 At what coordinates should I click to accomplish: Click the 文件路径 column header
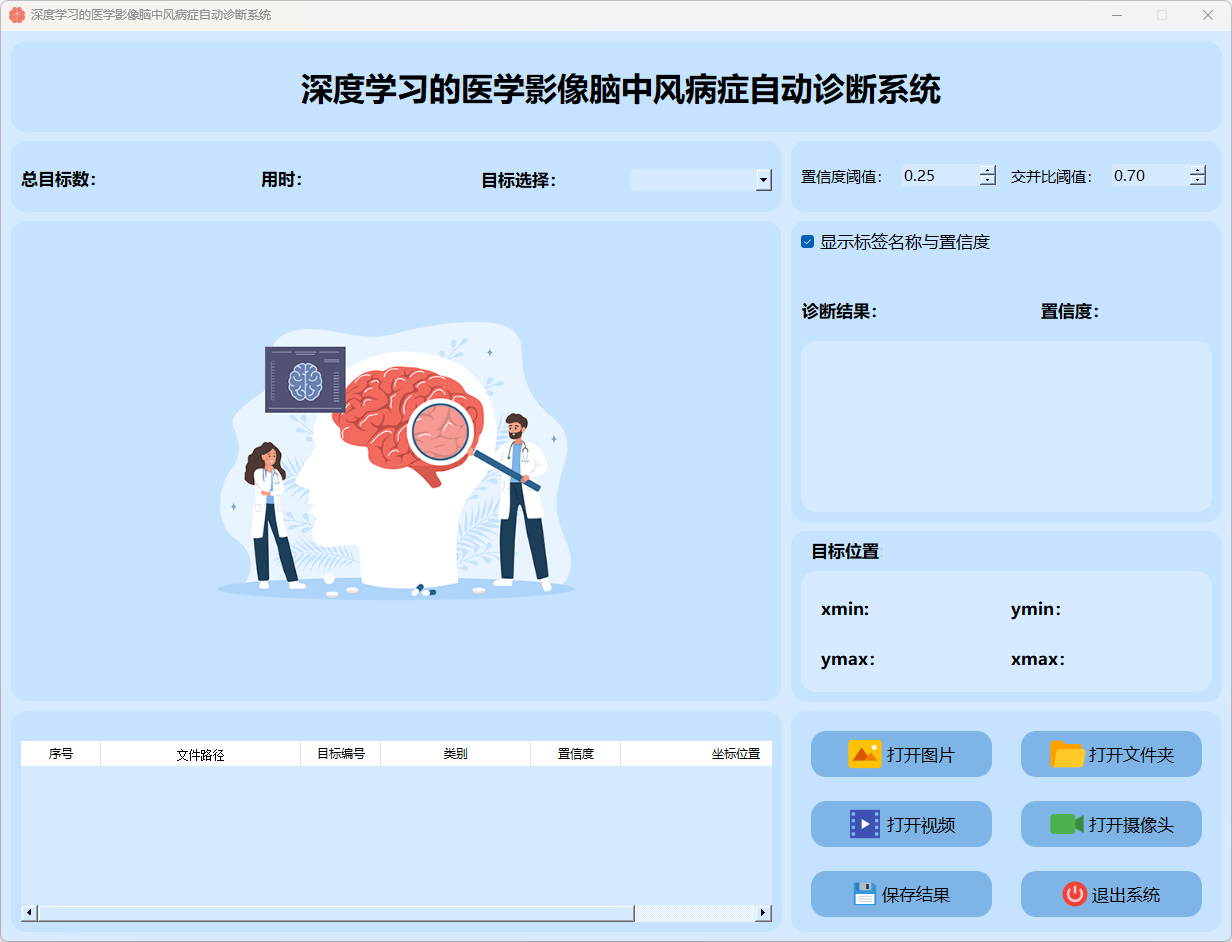[200, 754]
